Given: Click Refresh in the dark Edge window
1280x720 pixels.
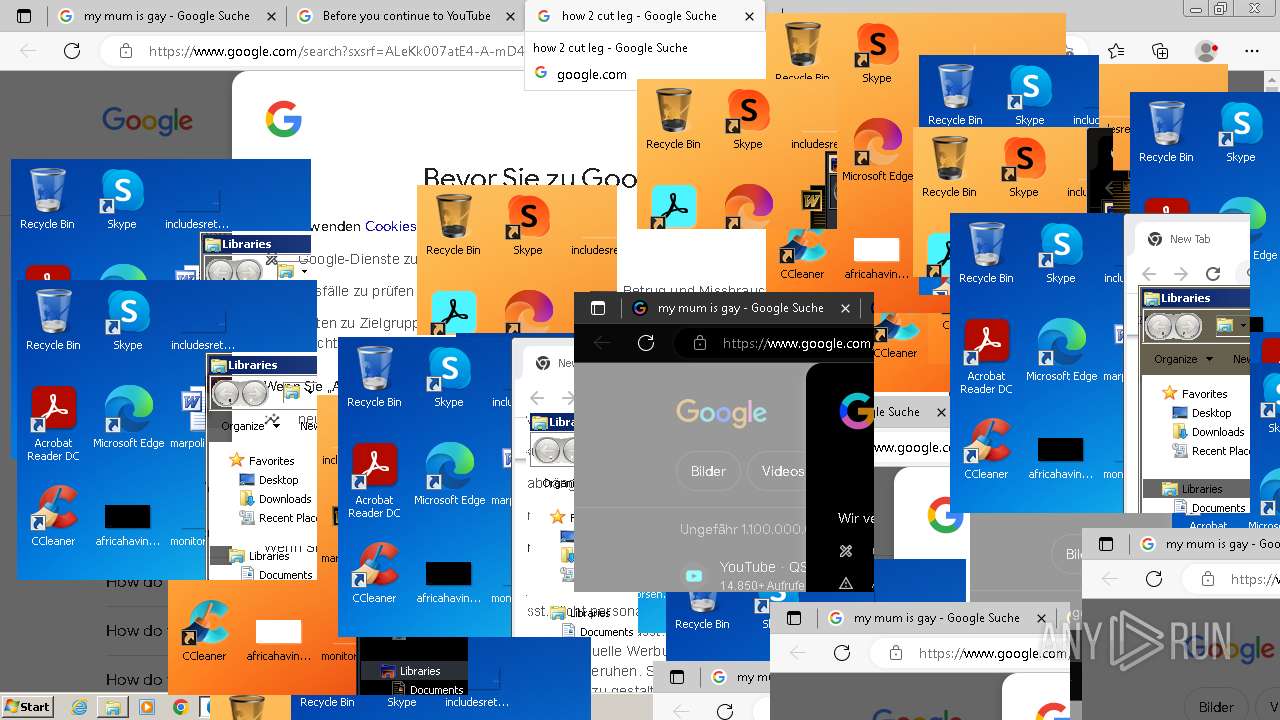Looking at the screenshot, I should (x=646, y=343).
